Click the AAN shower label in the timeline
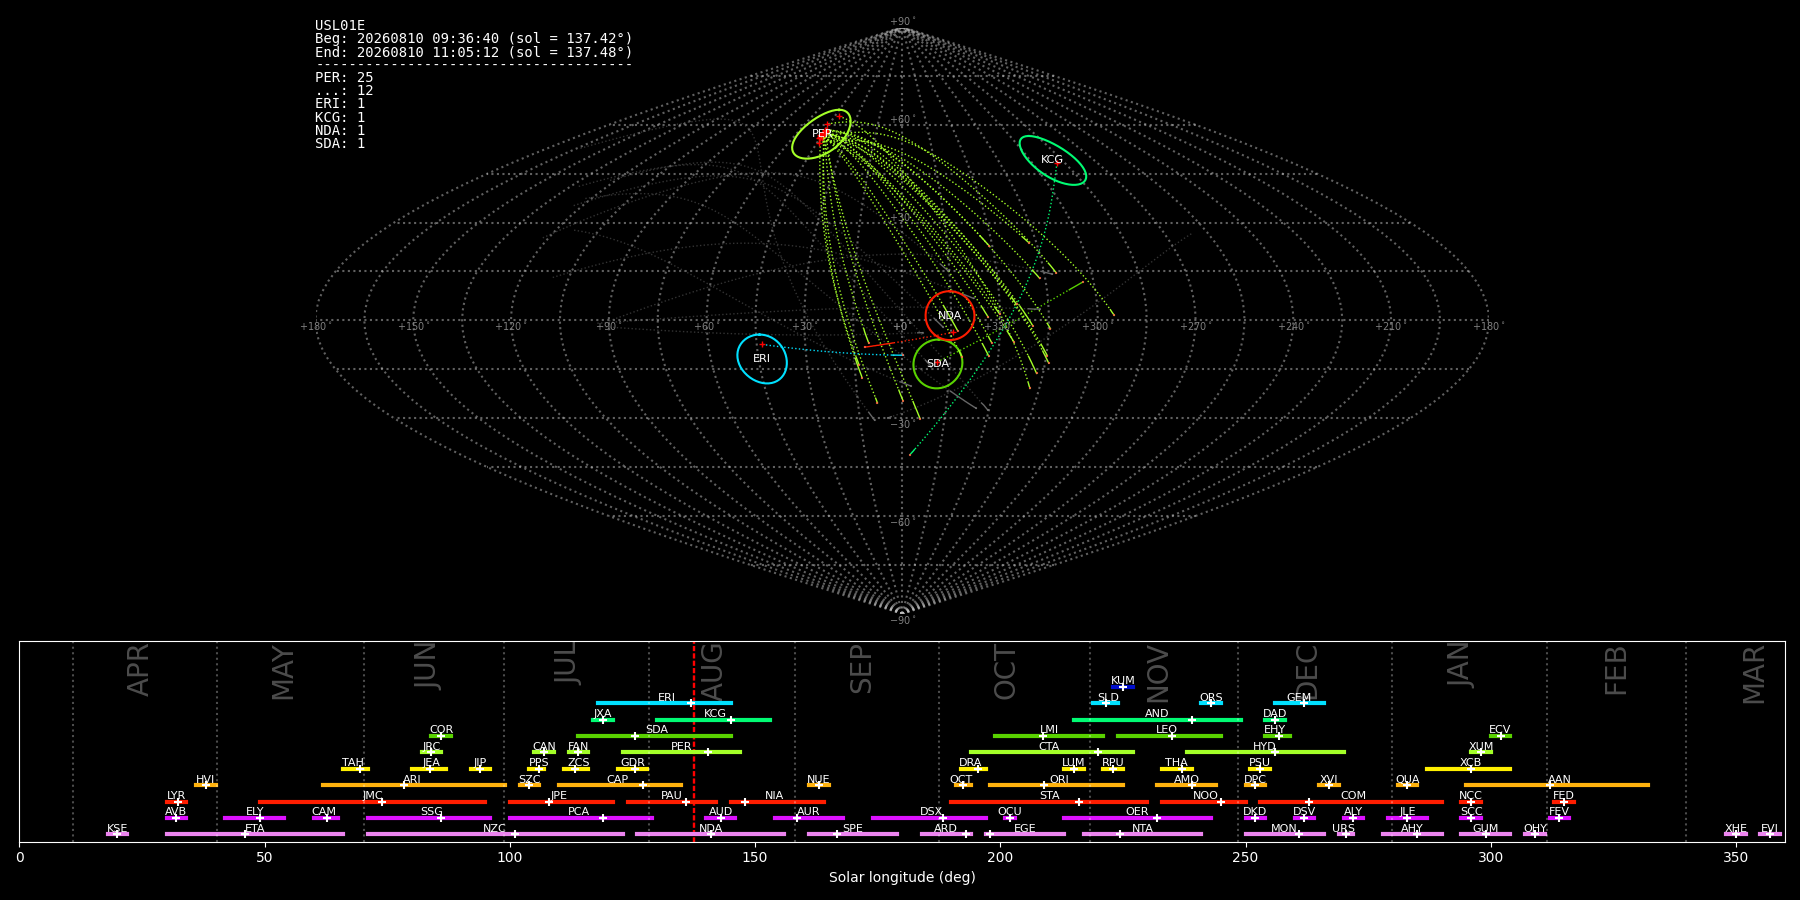 pyautogui.click(x=1560, y=780)
